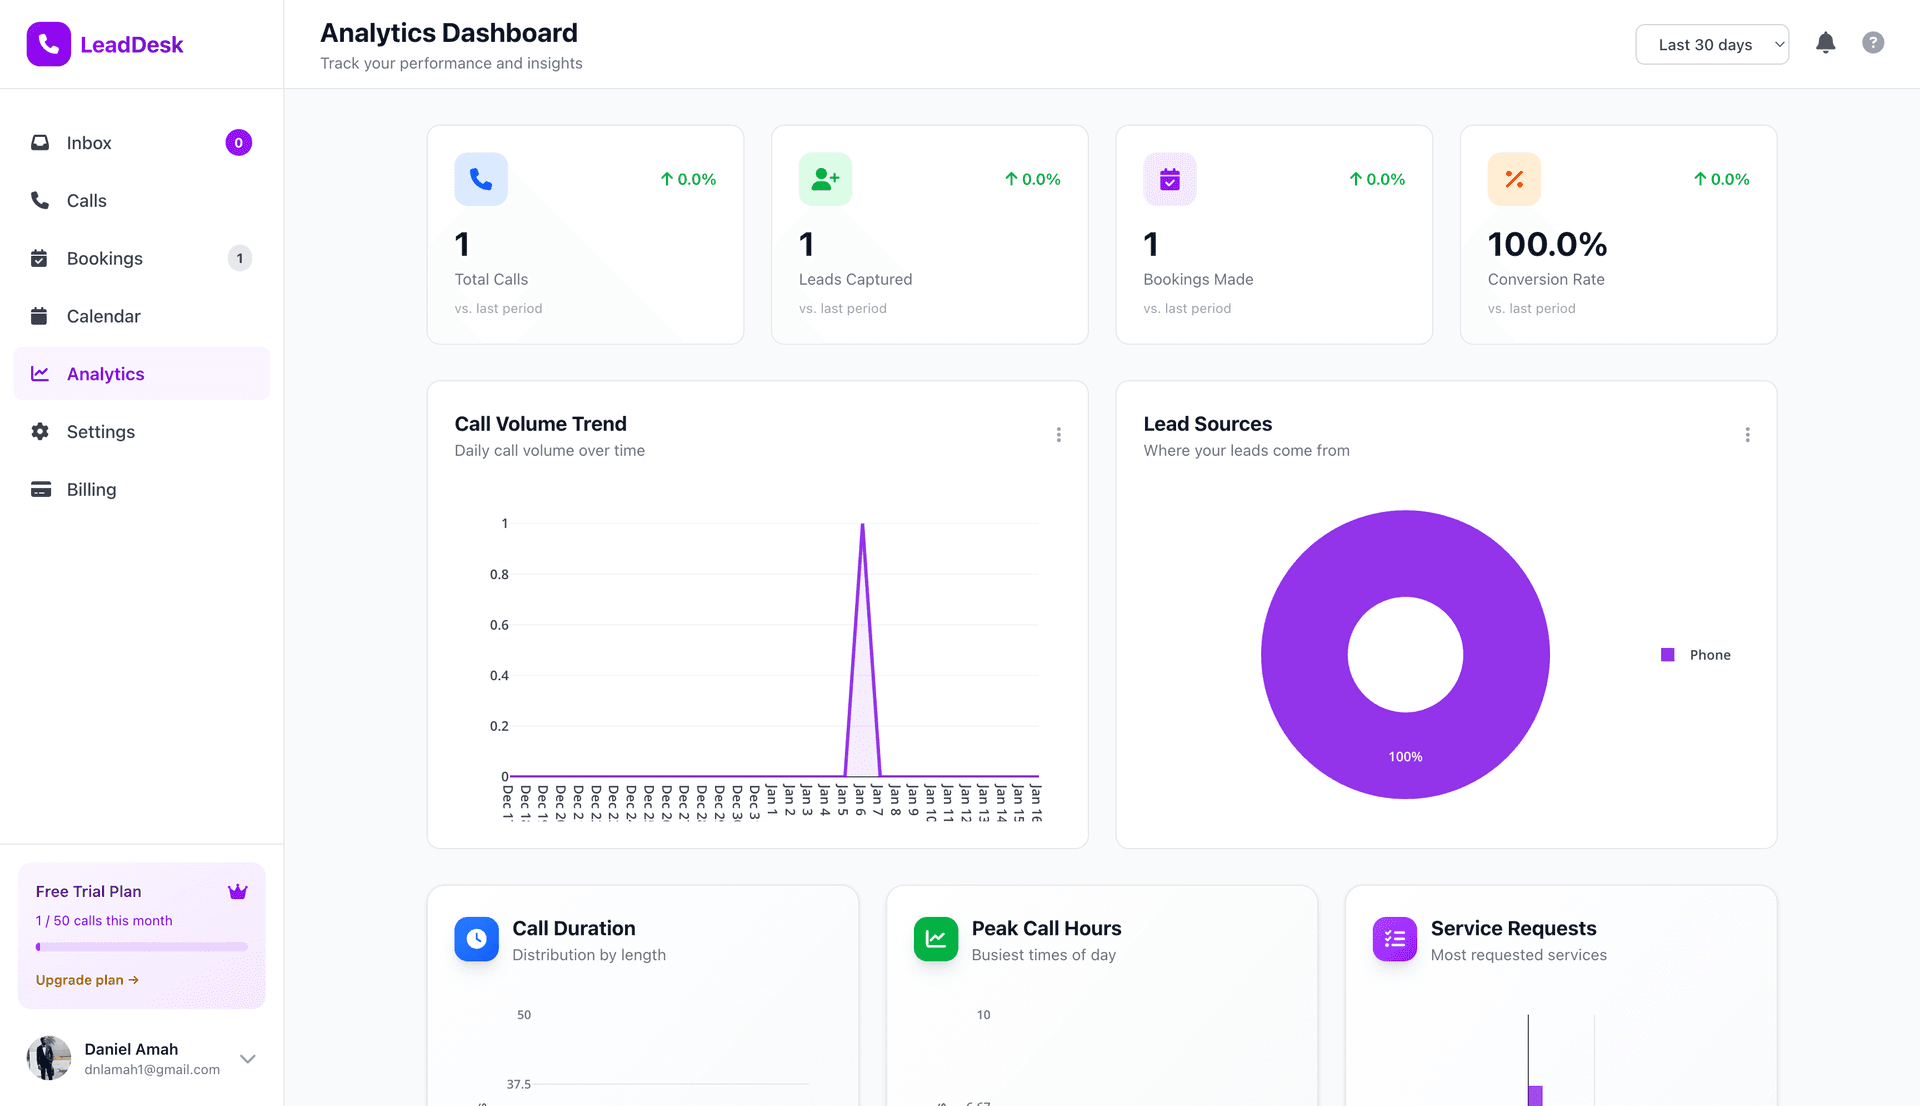
Task: Open the Last 30 days date filter
Action: (1711, 44)
